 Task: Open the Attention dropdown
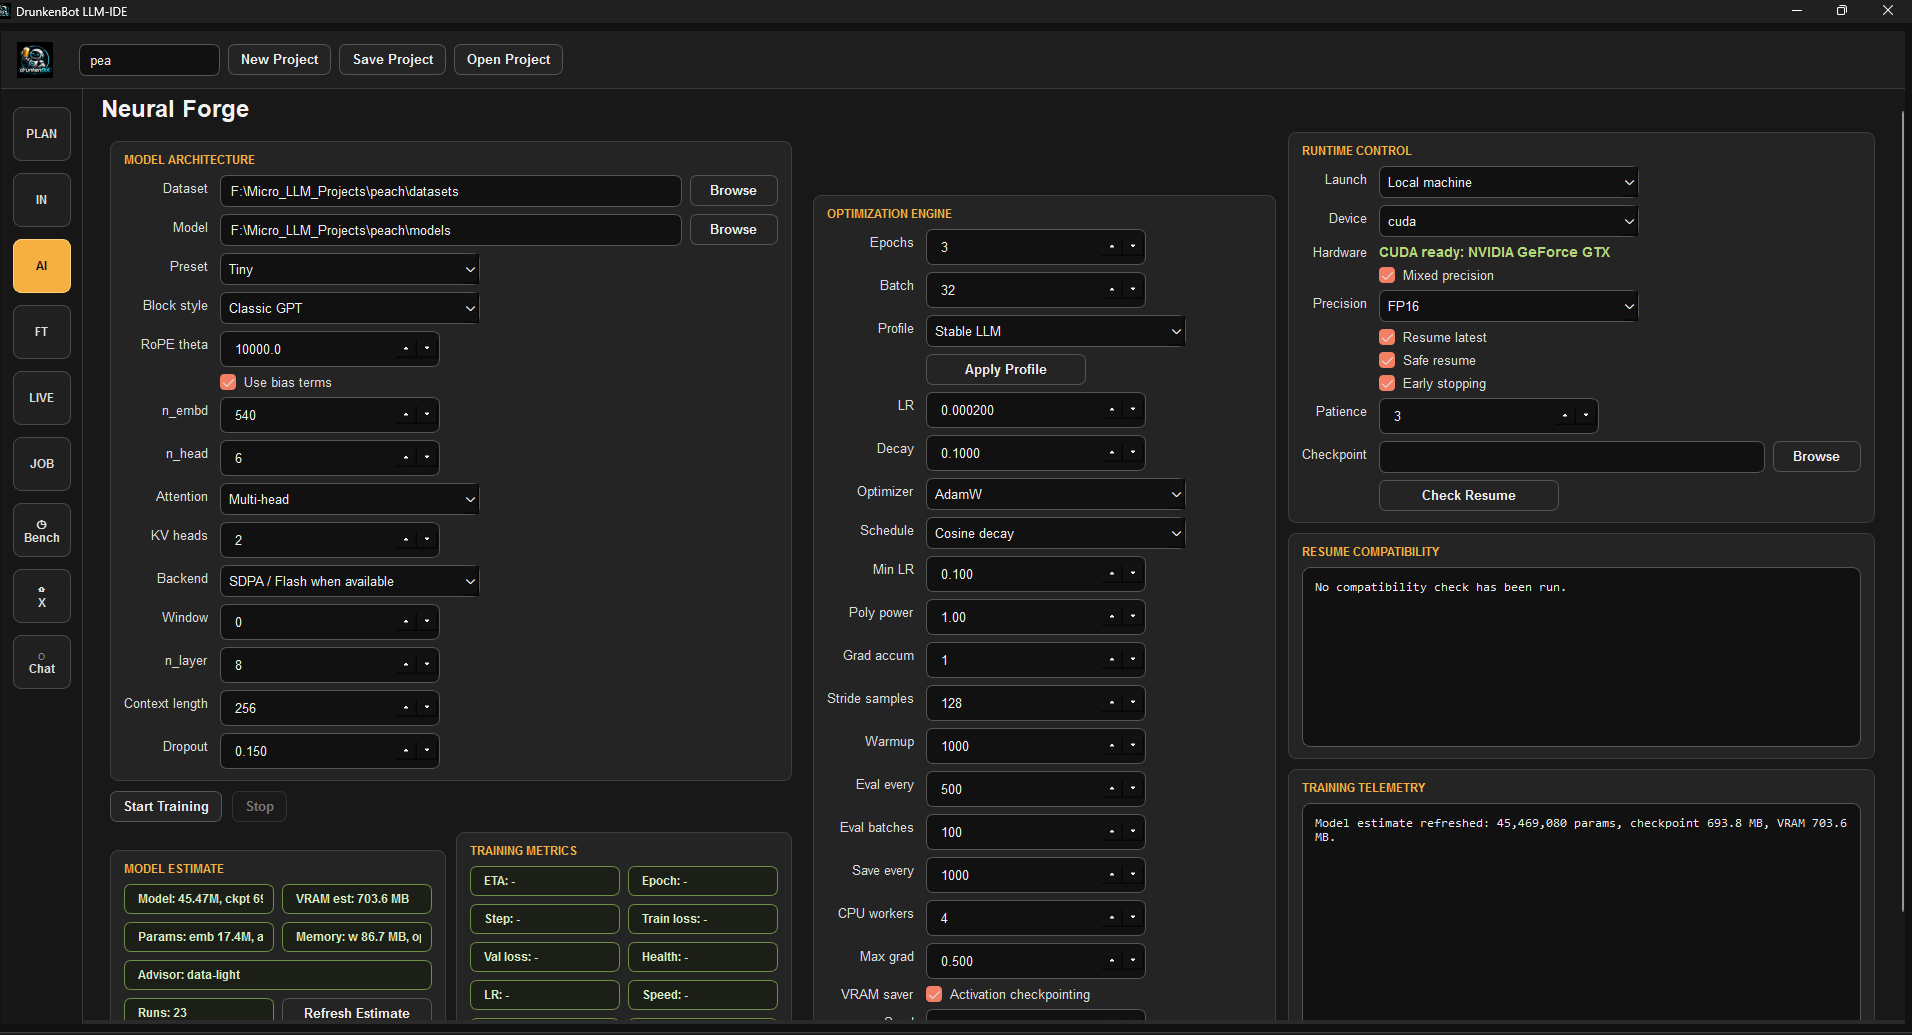coord(350,500)
